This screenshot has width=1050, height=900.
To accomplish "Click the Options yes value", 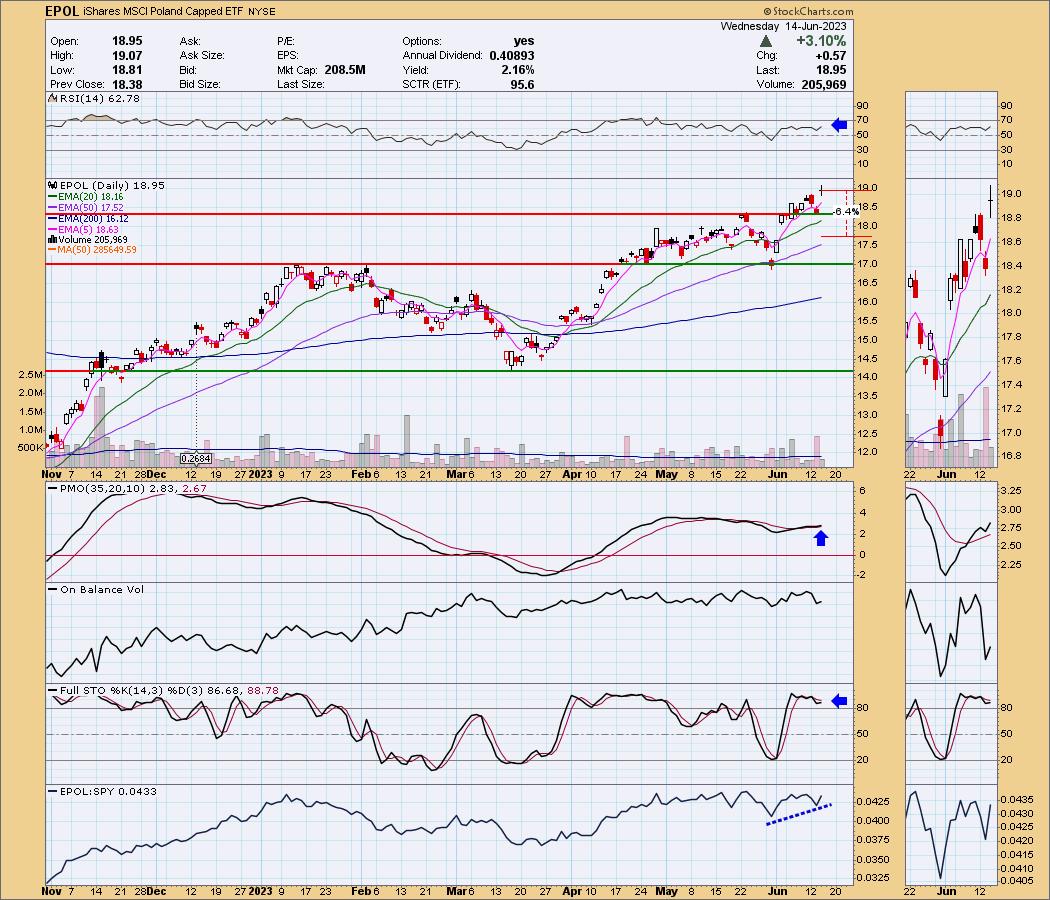I will (524, 41).
